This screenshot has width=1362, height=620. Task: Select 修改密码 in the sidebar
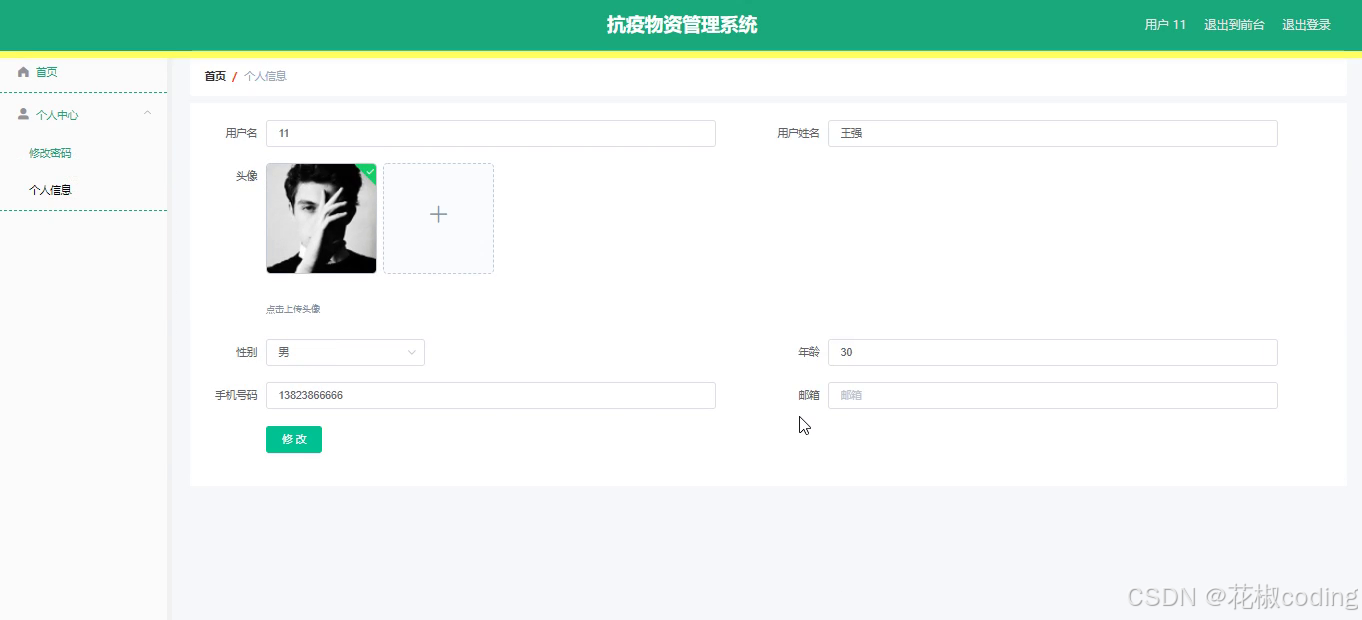[50, 152]
